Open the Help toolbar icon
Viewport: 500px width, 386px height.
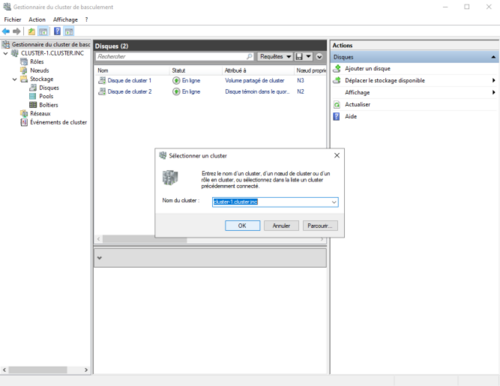coord(57,31)
